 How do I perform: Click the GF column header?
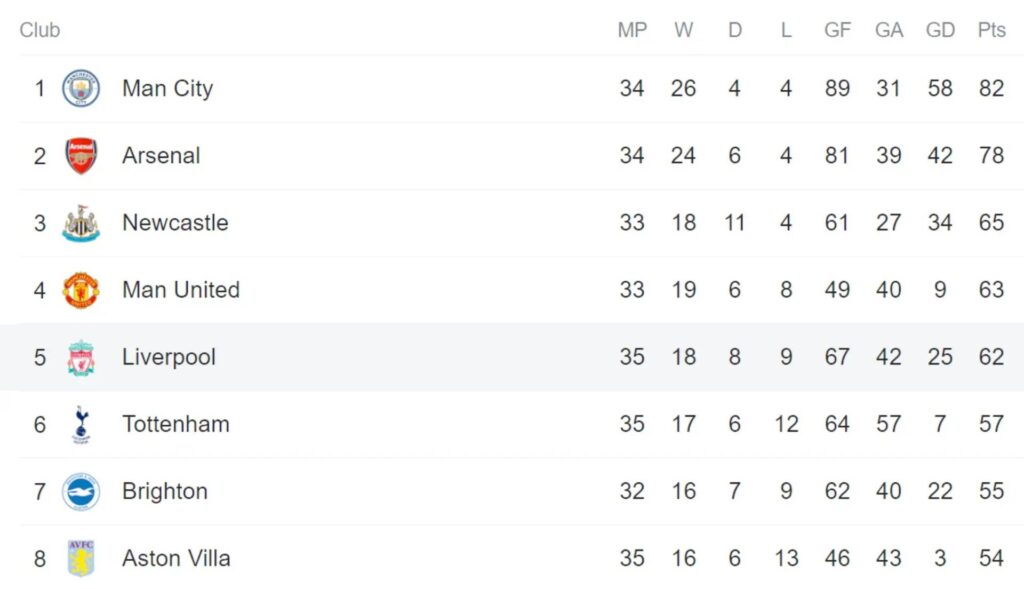[x=837, y=30]
